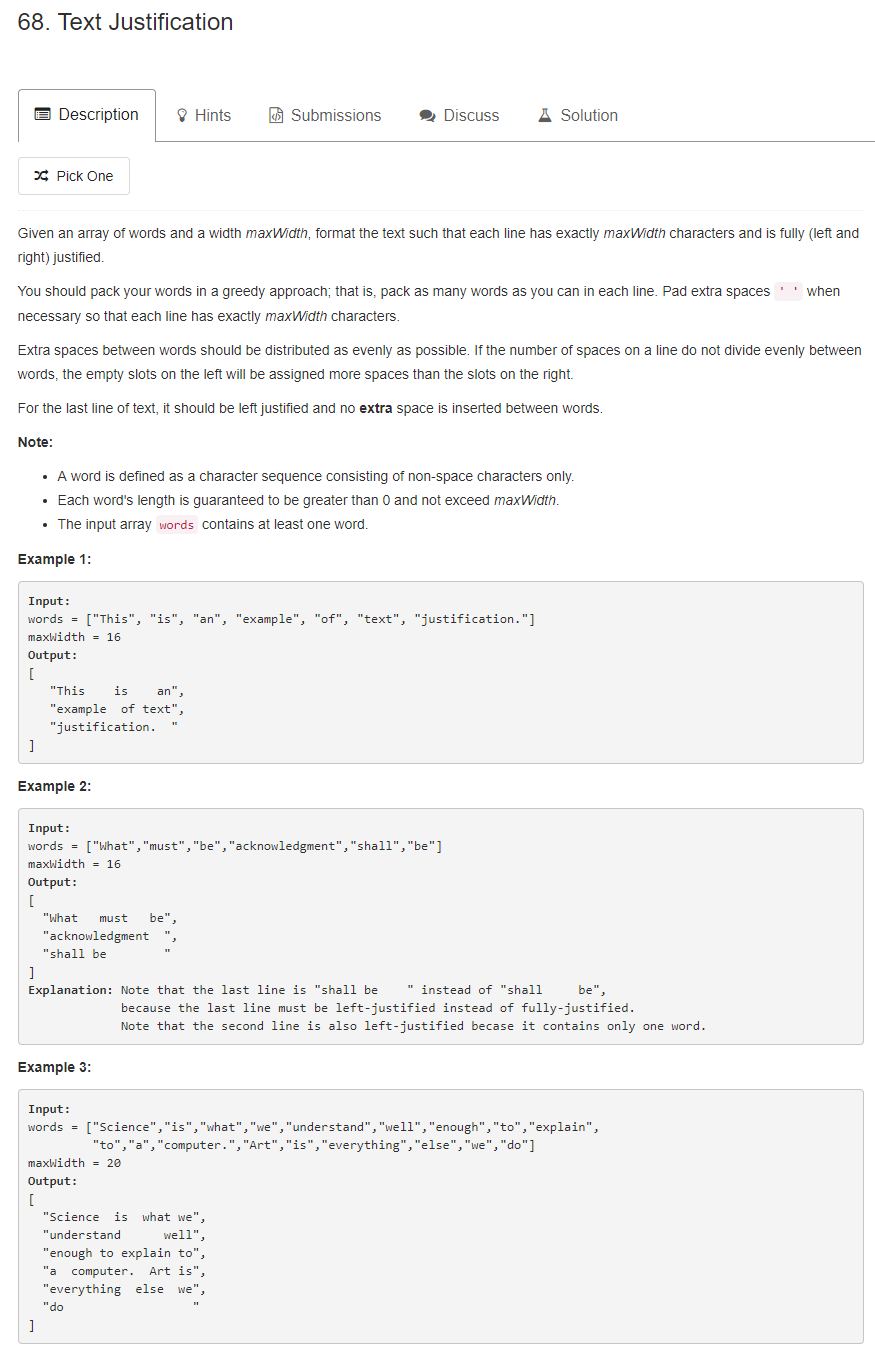This screenshot has height=1359, width=875.
Task: Open the Hints tab
Action: pos(204,116)
